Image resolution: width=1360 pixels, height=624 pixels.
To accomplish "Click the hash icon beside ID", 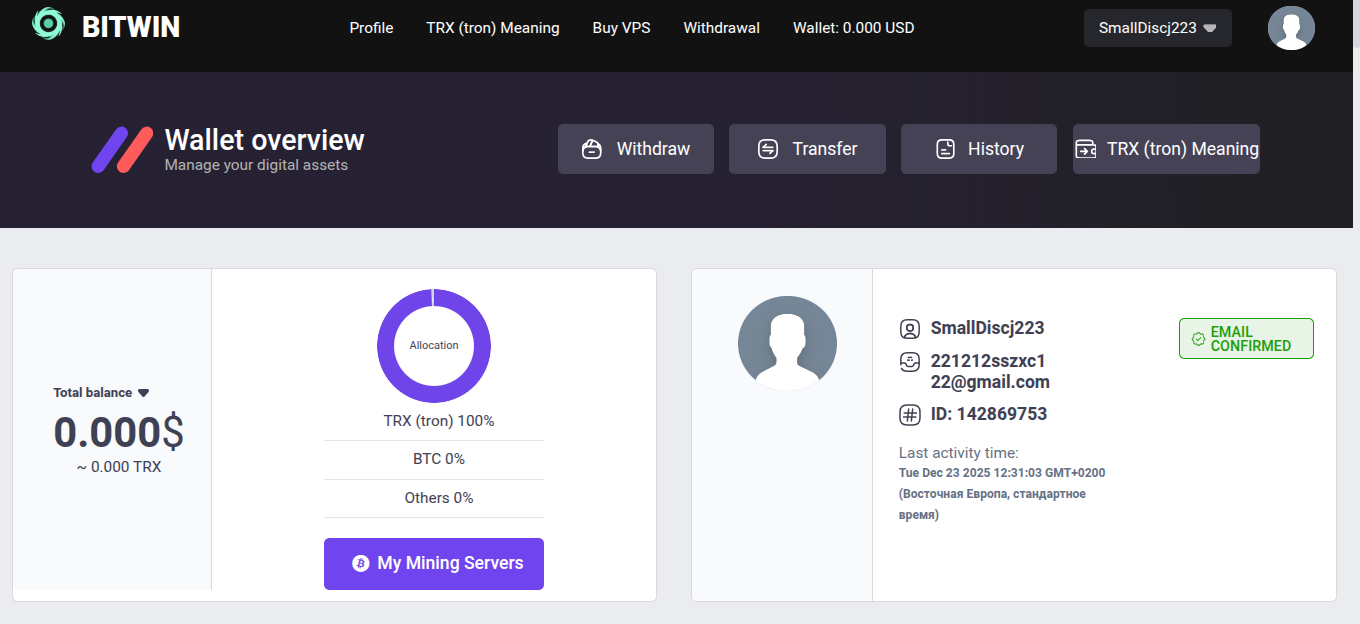I will pyautogui.click(x=910, y=414).
